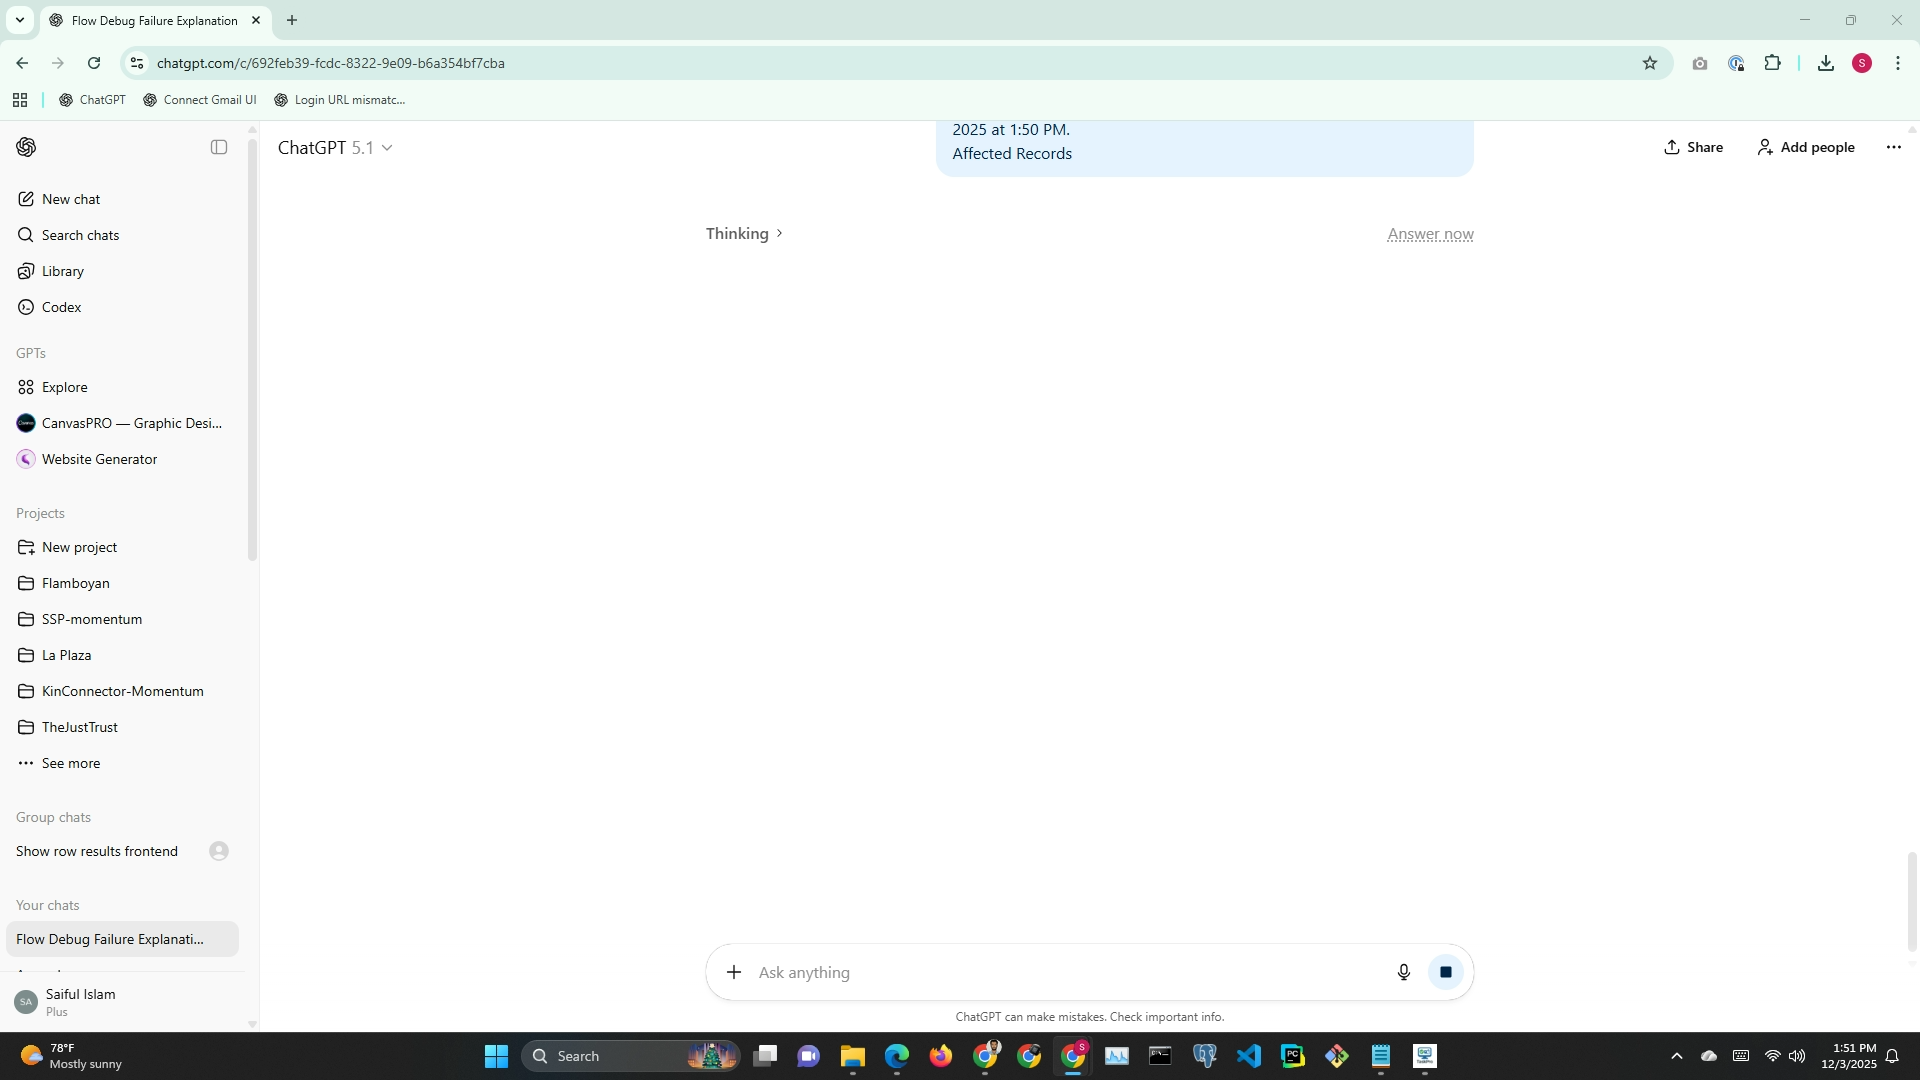Stop the response generation button
Viewport: 1920px width, 1080px height.
click(x=1445, y=972)
